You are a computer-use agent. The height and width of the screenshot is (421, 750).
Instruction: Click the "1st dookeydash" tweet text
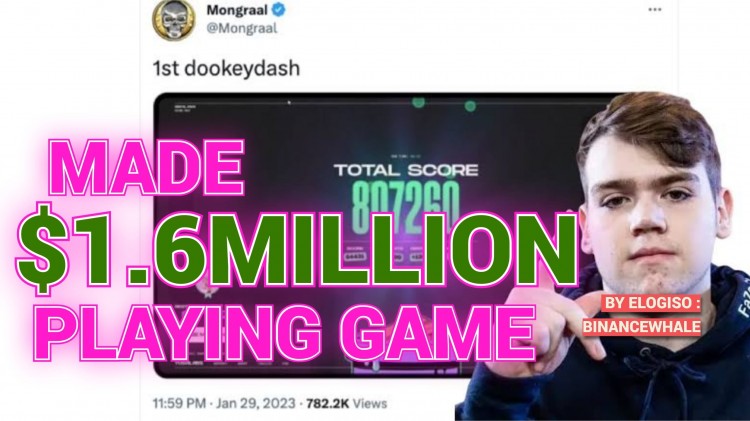226,68
